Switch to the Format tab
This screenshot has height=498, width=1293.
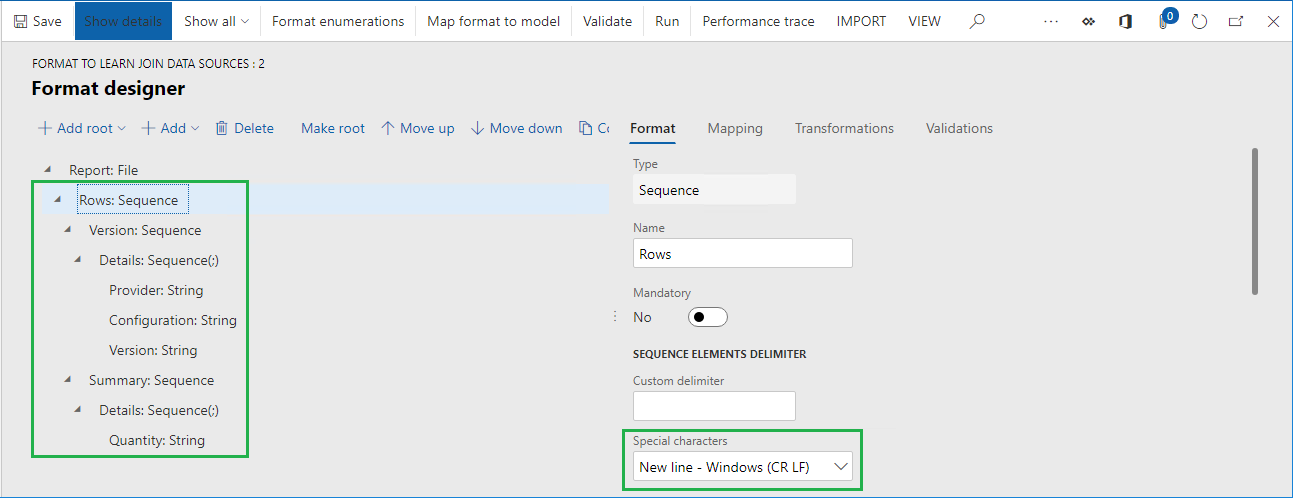point(653,128)
